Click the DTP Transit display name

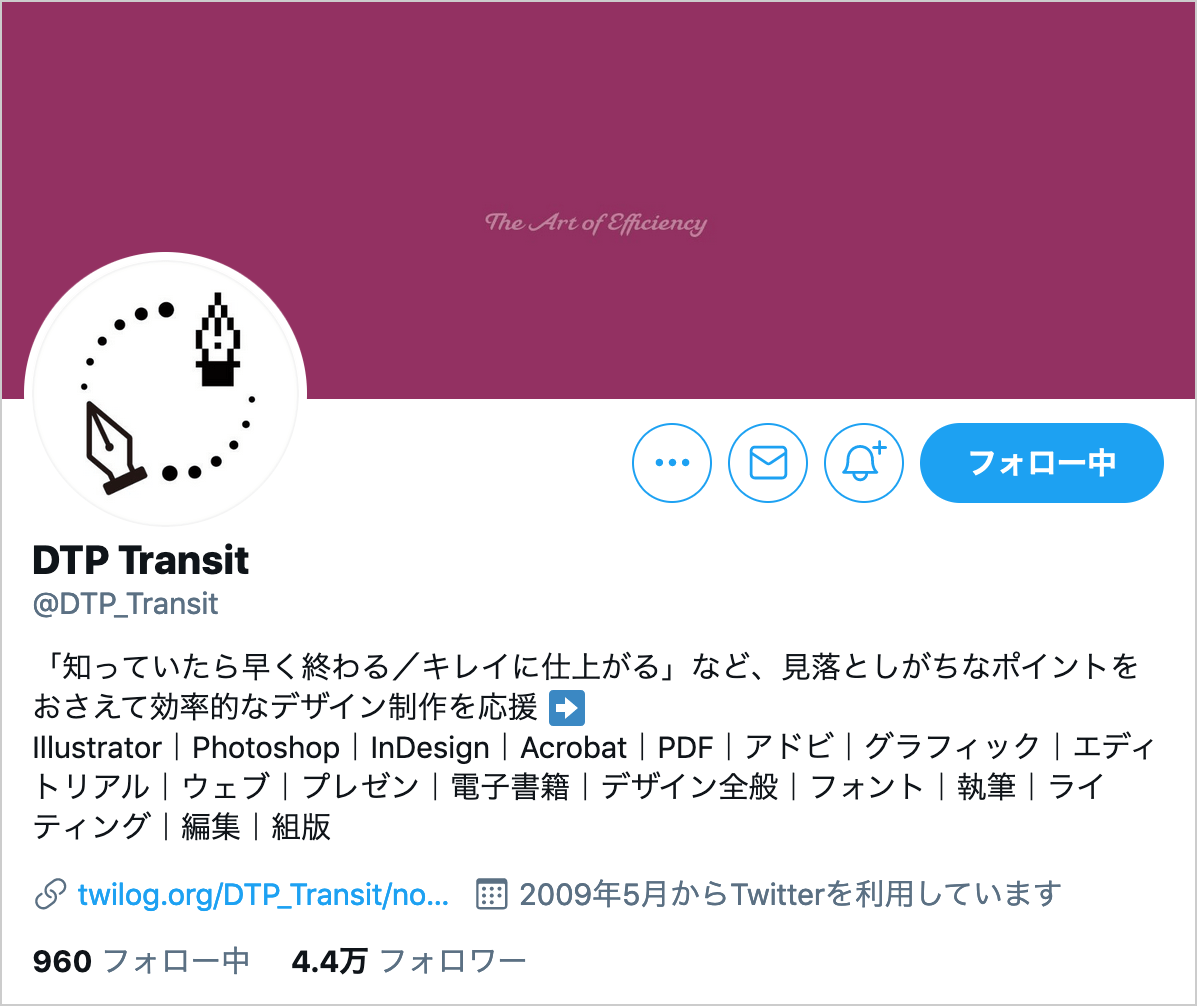coord(140,560)
